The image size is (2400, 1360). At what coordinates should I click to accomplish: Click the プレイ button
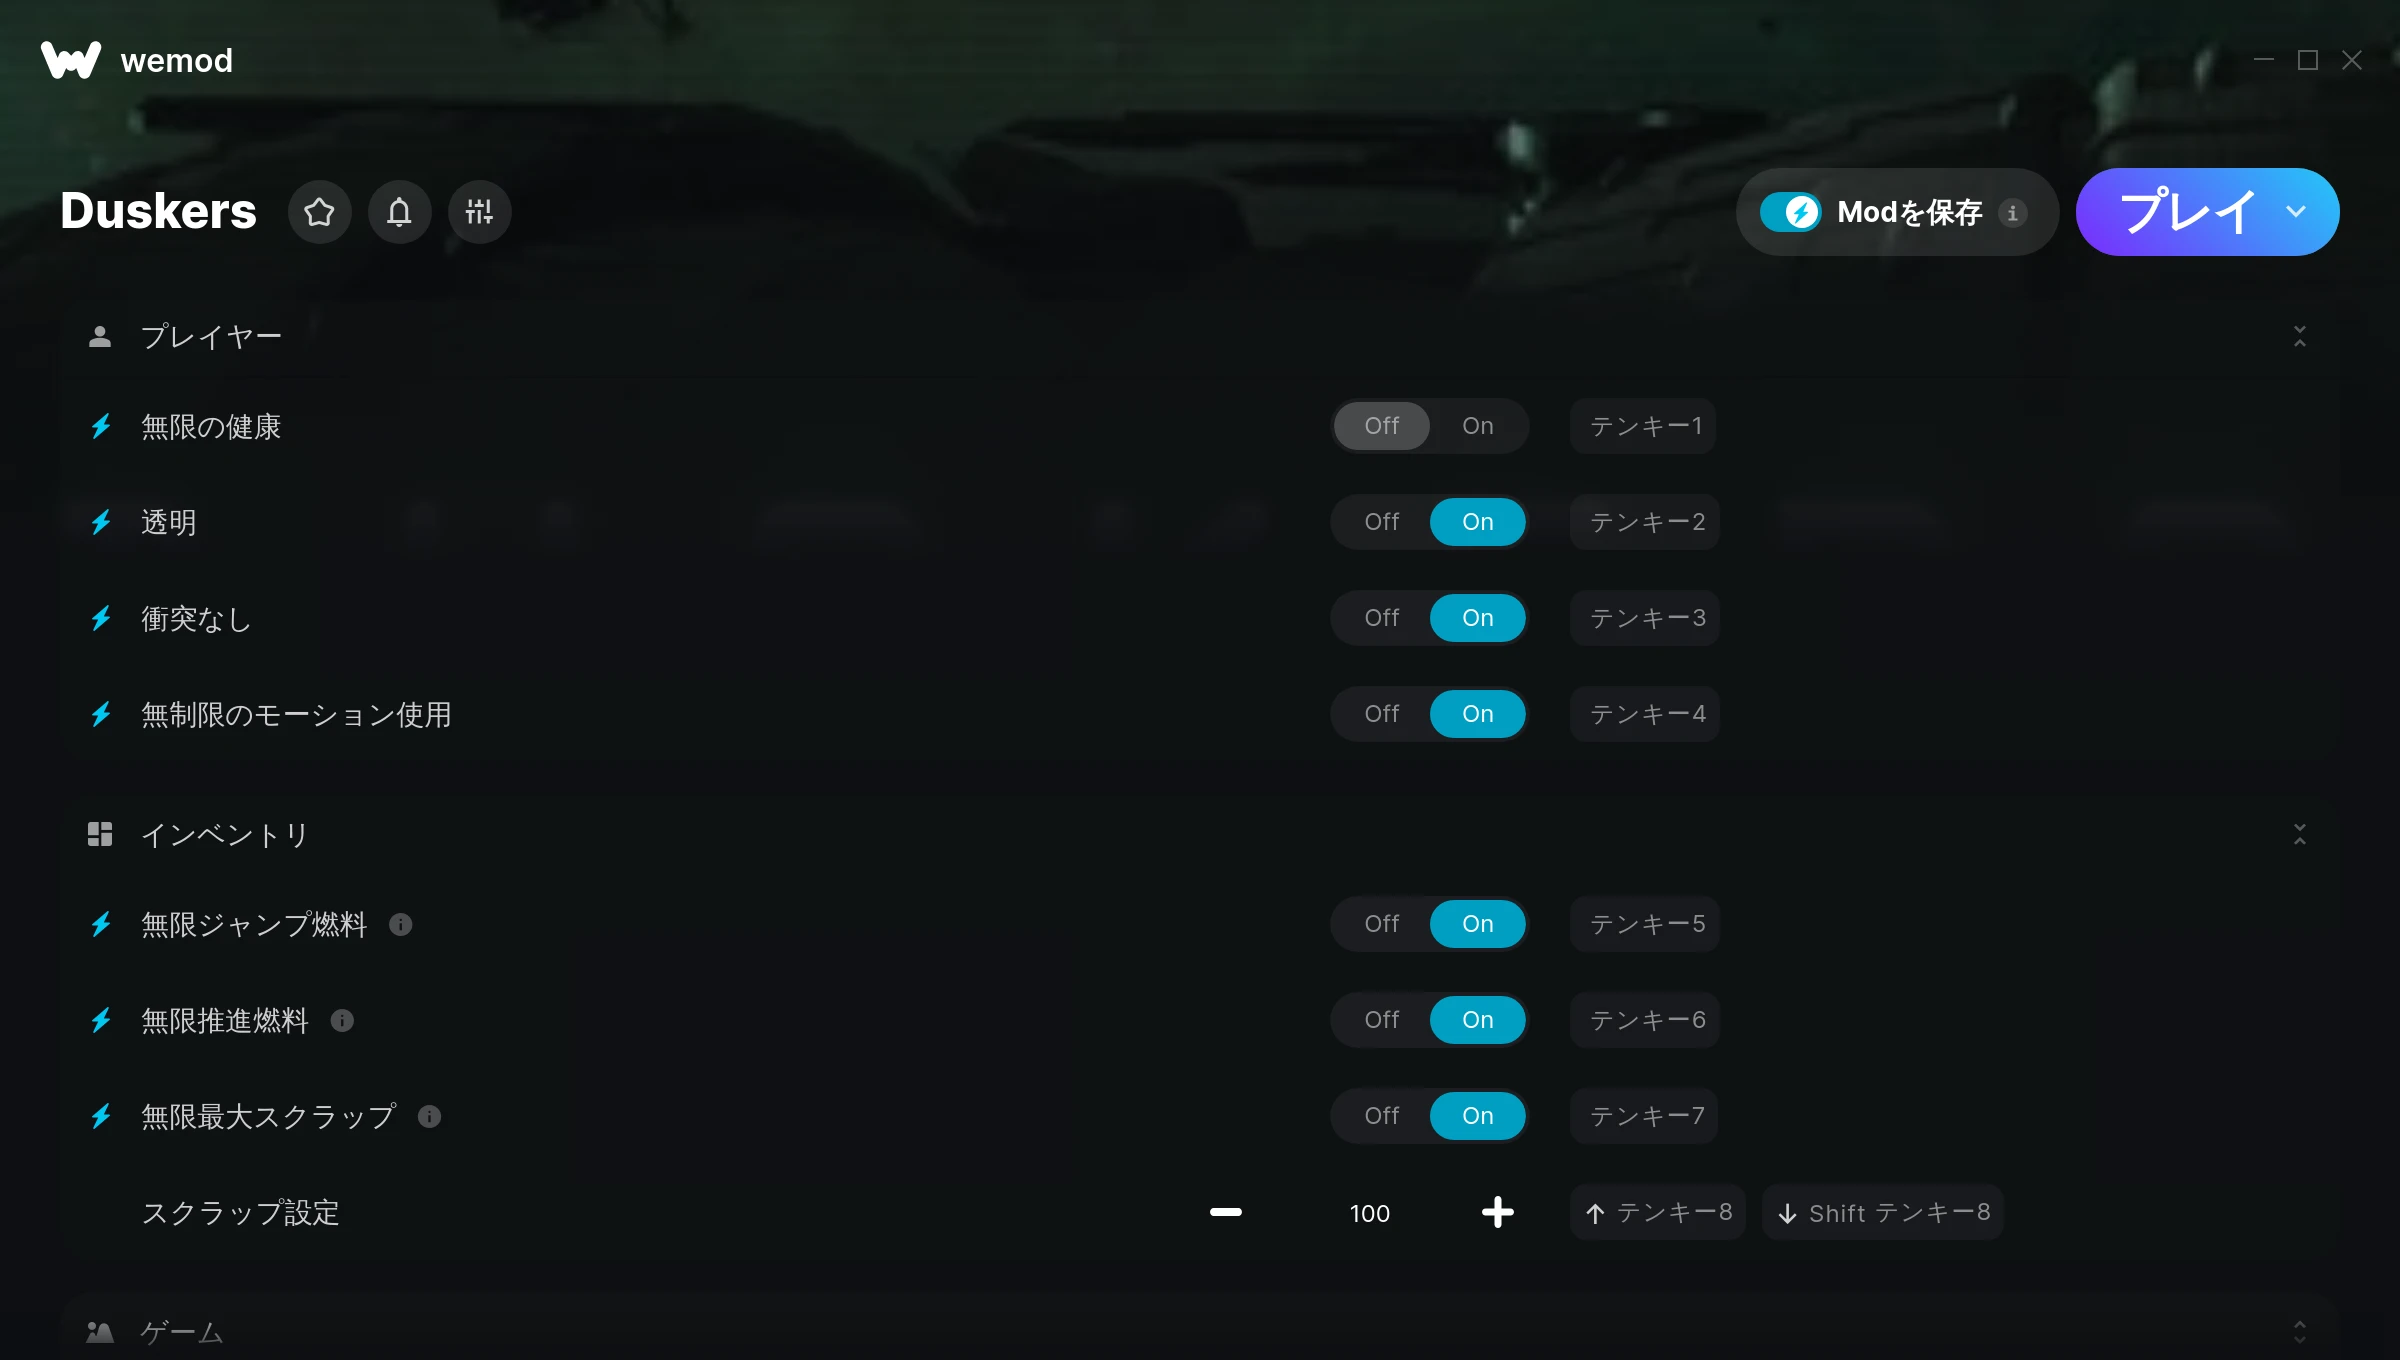[x=2186, y=212]
